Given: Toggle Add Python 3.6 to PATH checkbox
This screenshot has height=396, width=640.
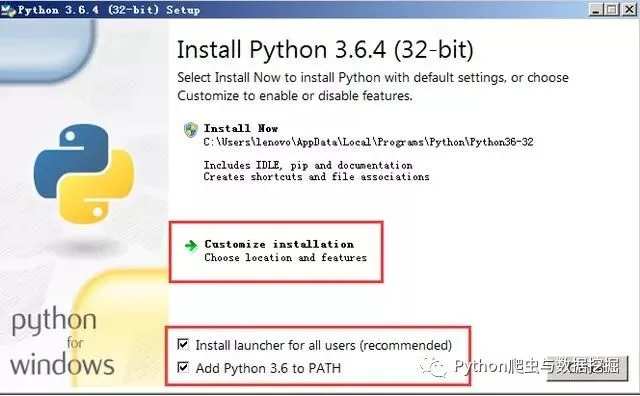Looking at the screenshot, I should [183, 367].
